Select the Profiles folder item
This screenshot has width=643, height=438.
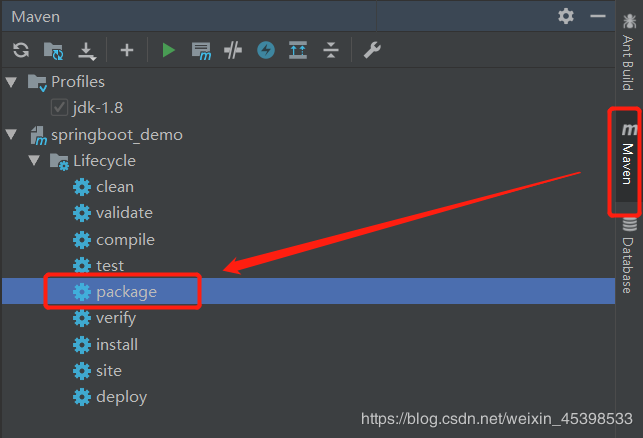point(66,82)
